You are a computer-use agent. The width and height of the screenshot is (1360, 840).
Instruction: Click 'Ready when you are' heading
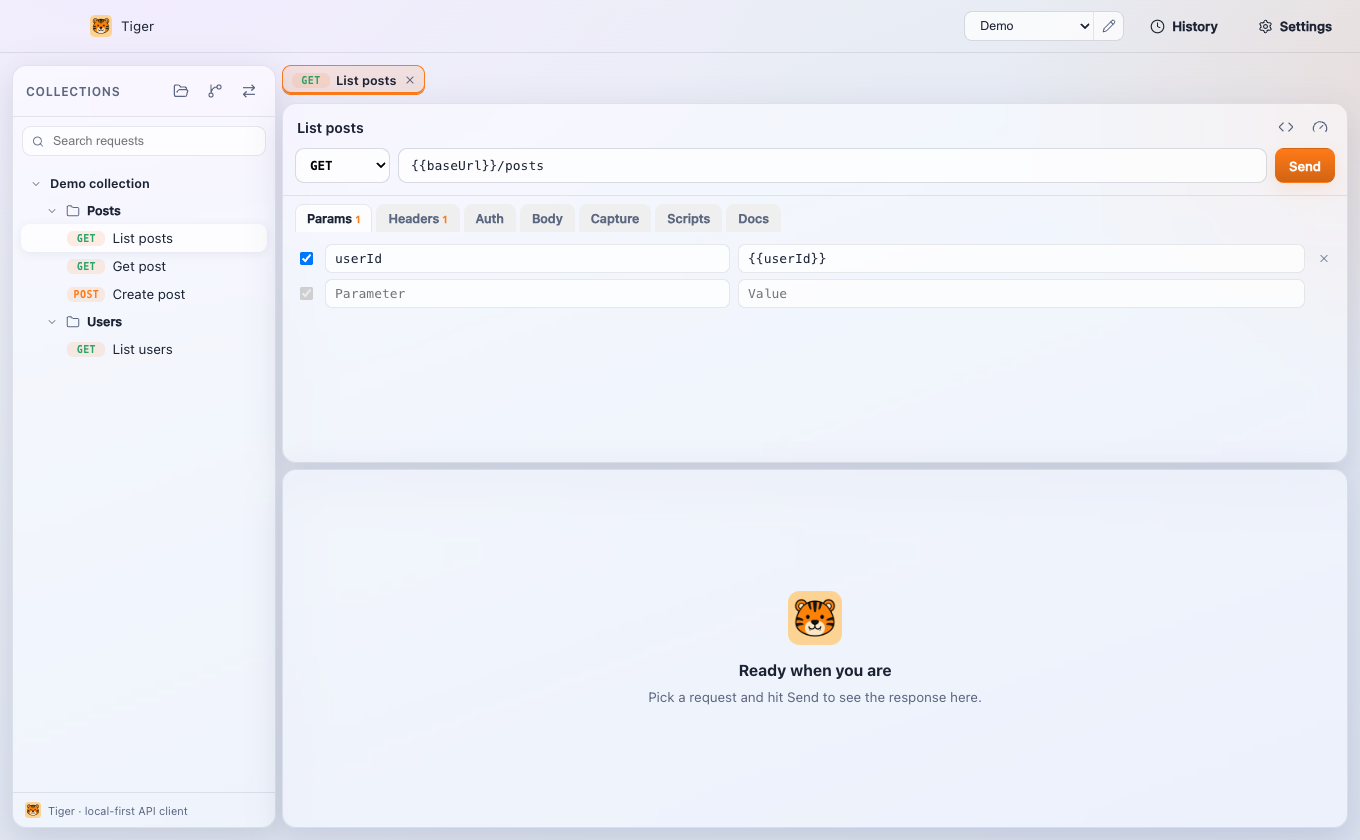point(815,671)
